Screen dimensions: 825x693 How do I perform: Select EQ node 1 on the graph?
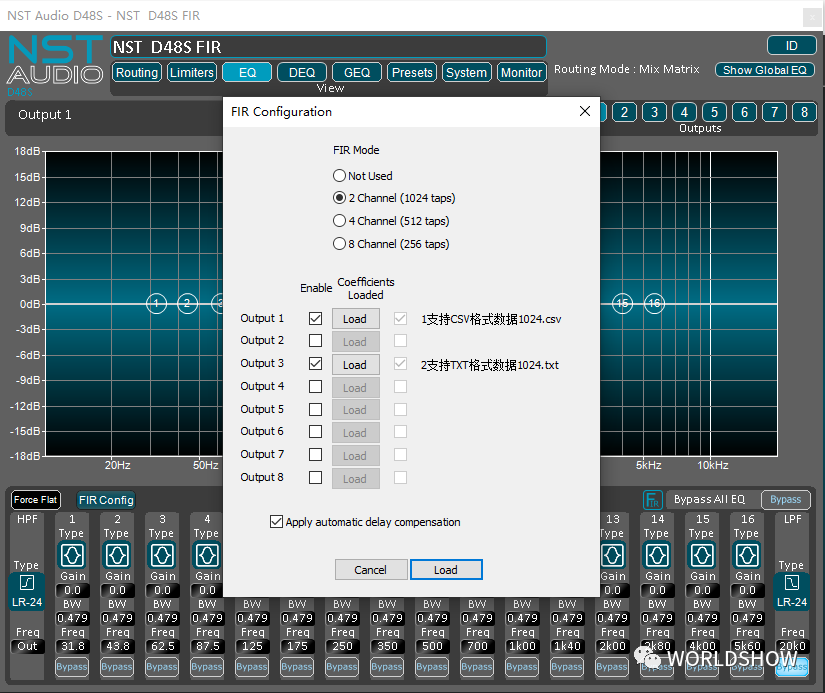tap(156, 303)
